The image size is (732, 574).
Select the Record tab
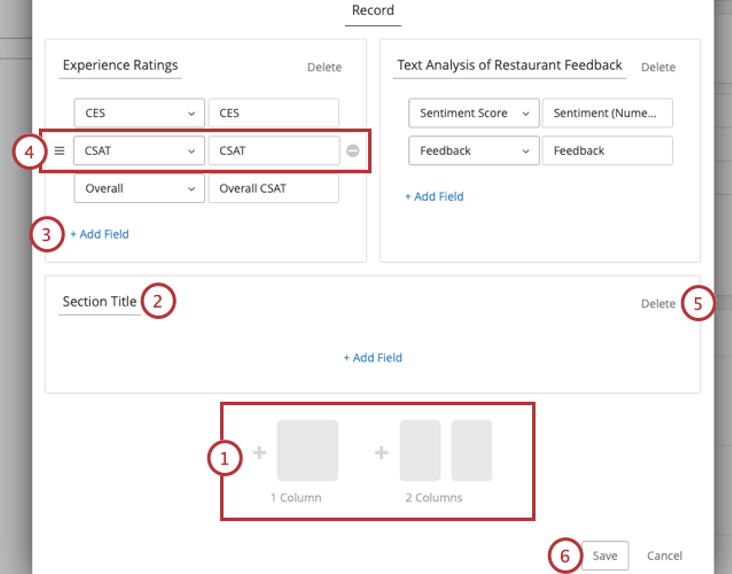372,12
